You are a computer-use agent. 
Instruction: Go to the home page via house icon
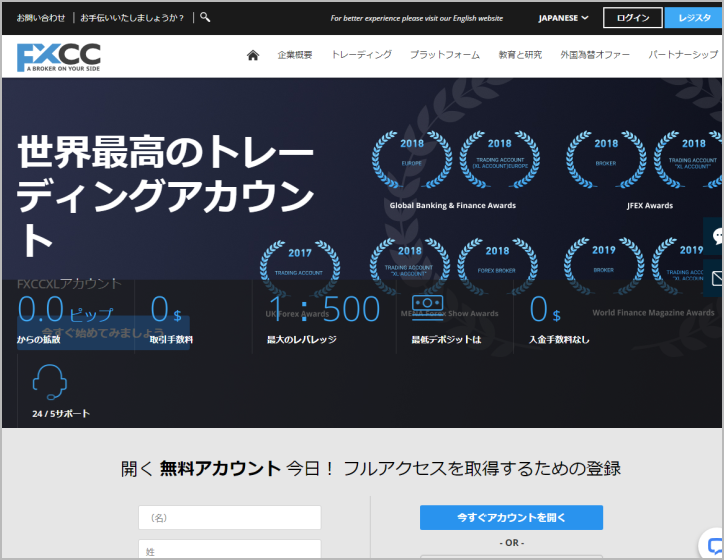pos(253,55)
